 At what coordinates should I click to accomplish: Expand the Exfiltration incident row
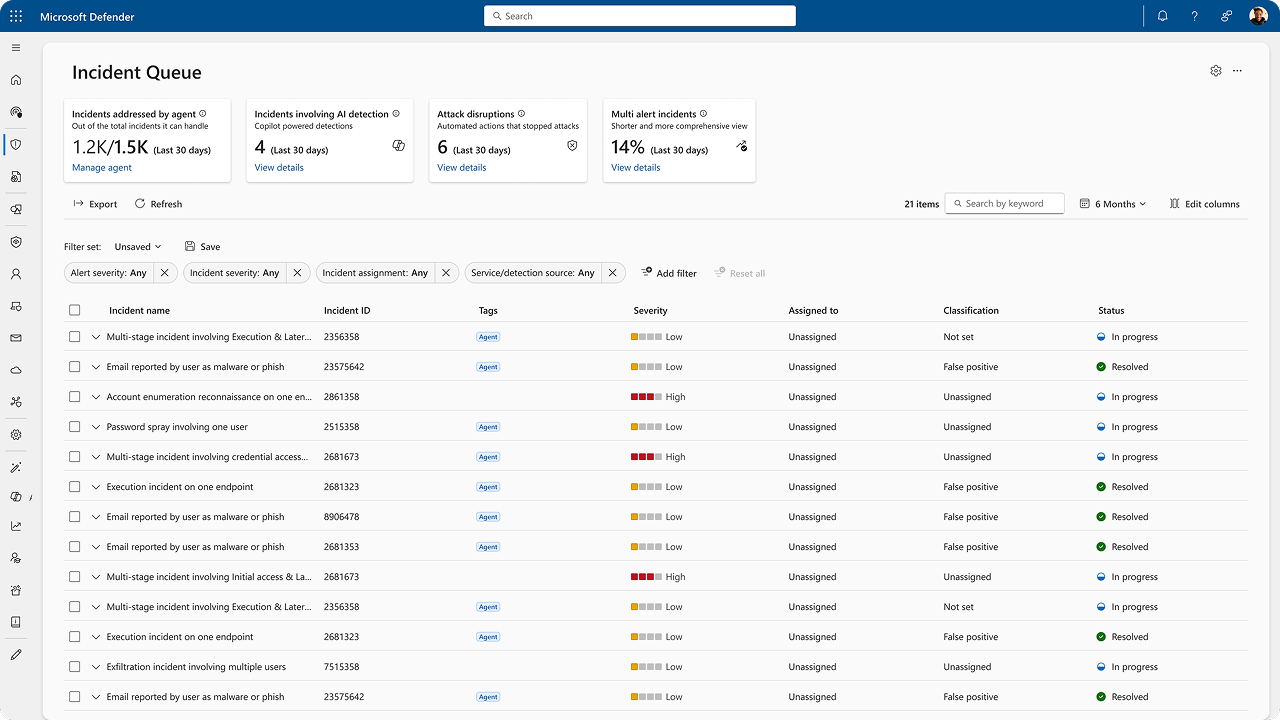[96, 667]
